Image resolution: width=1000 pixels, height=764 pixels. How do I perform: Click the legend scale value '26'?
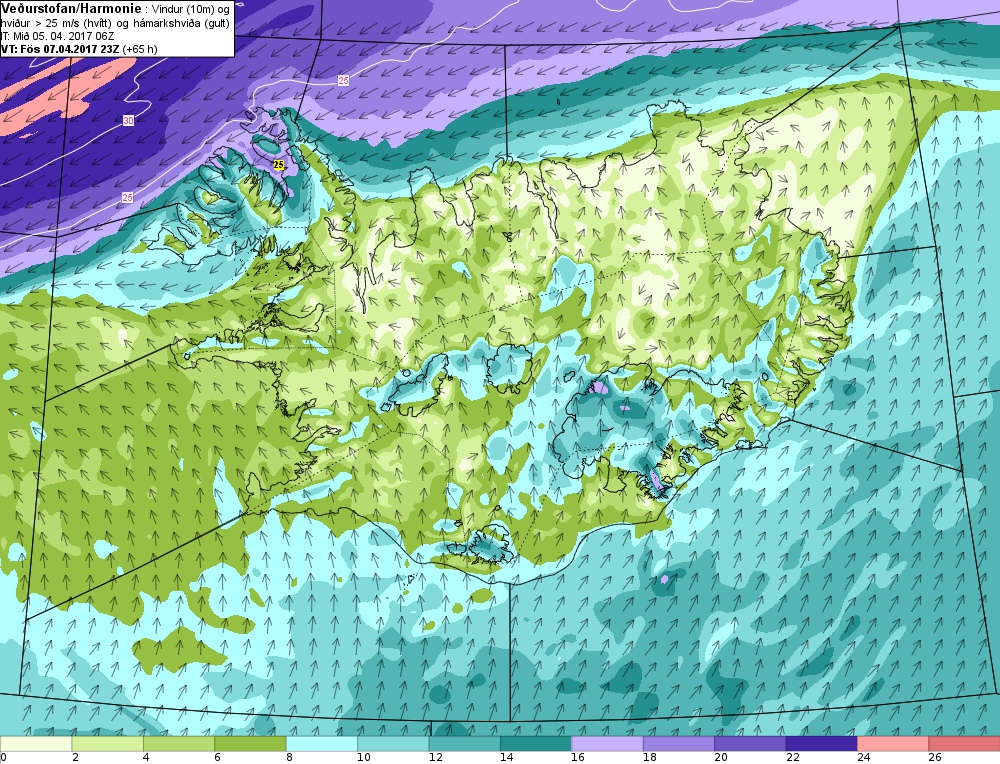coord(935,758)
